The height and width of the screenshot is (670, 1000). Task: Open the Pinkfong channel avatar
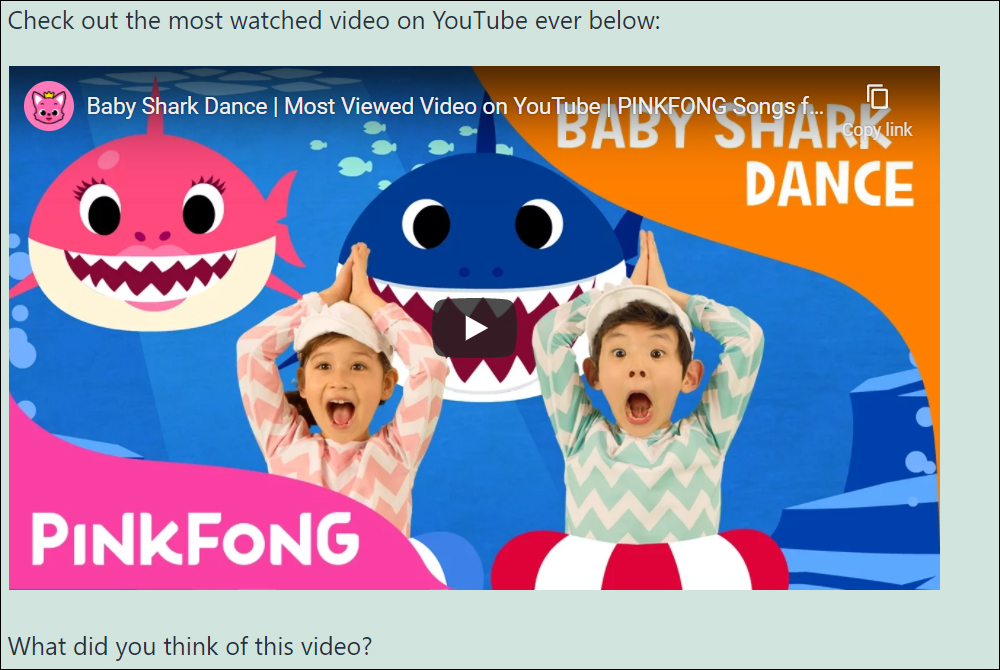[x=49, y=106]
